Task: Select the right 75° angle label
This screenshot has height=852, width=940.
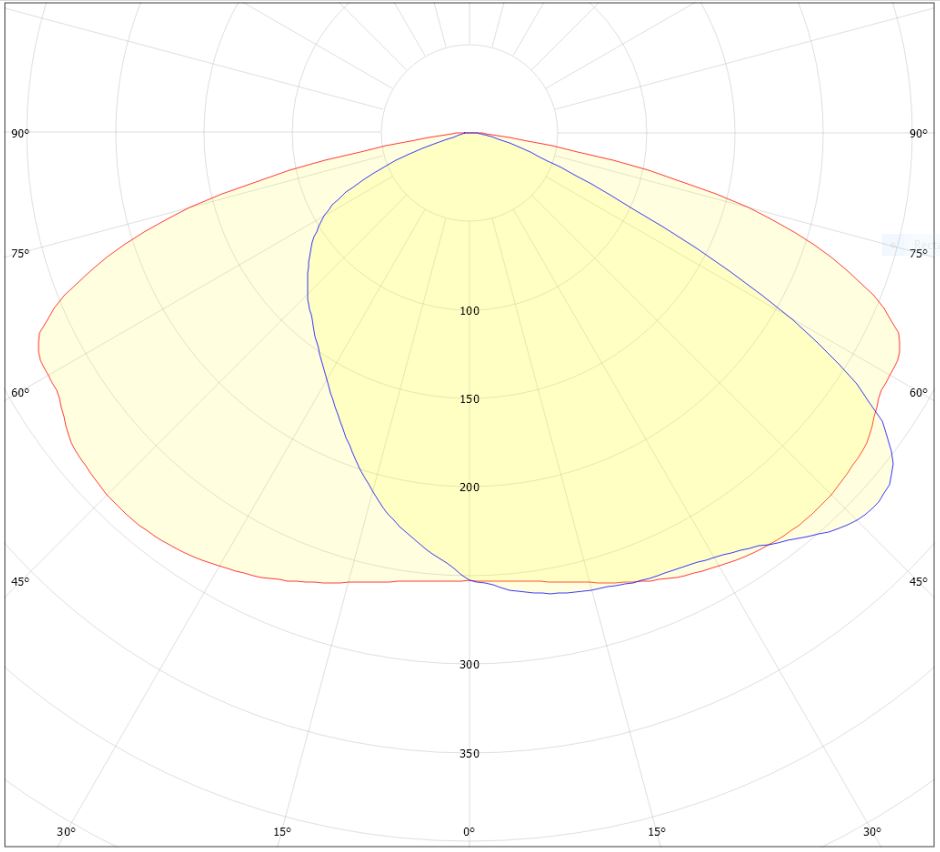Action: [x=918, y=254]
